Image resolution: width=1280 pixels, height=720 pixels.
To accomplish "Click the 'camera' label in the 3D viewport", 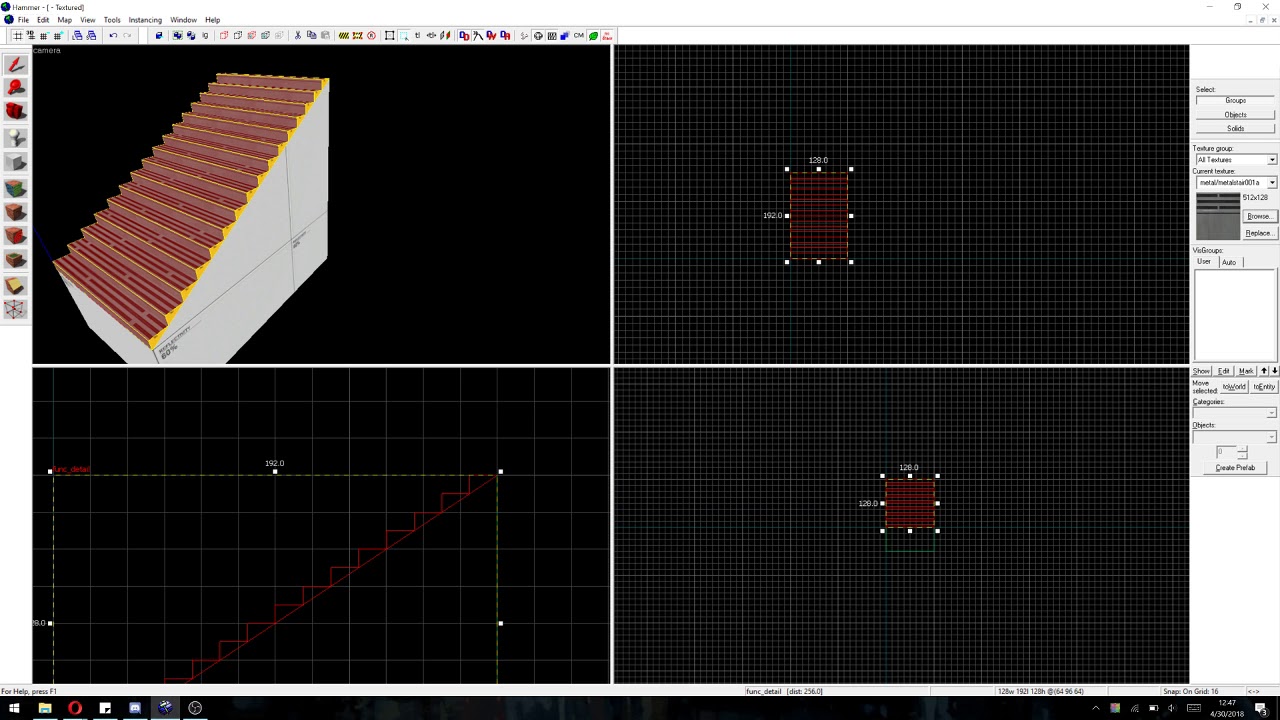I will tap(47, 50).
